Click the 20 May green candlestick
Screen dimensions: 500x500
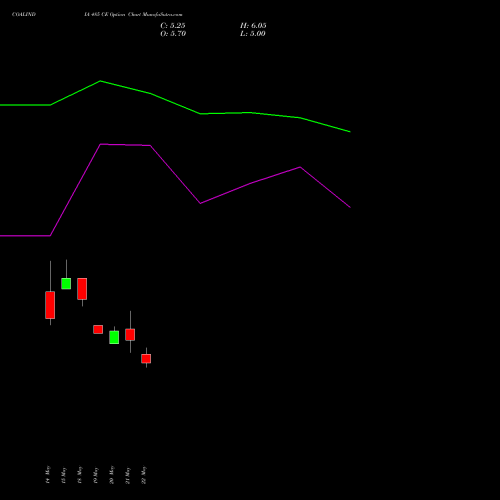coord(114,337)
